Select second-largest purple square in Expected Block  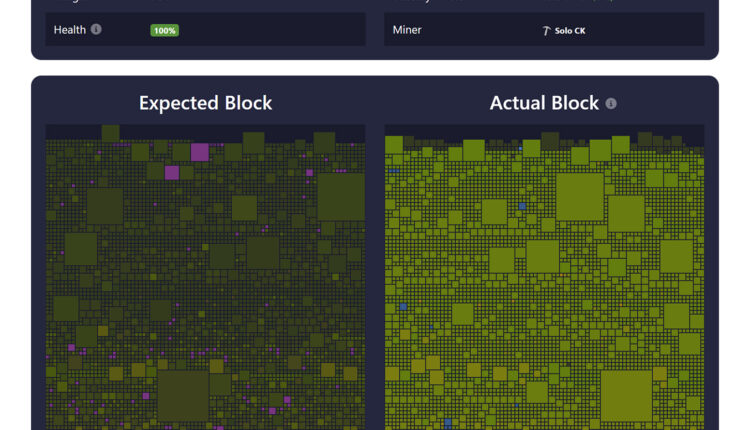click(x=172, y=173)
